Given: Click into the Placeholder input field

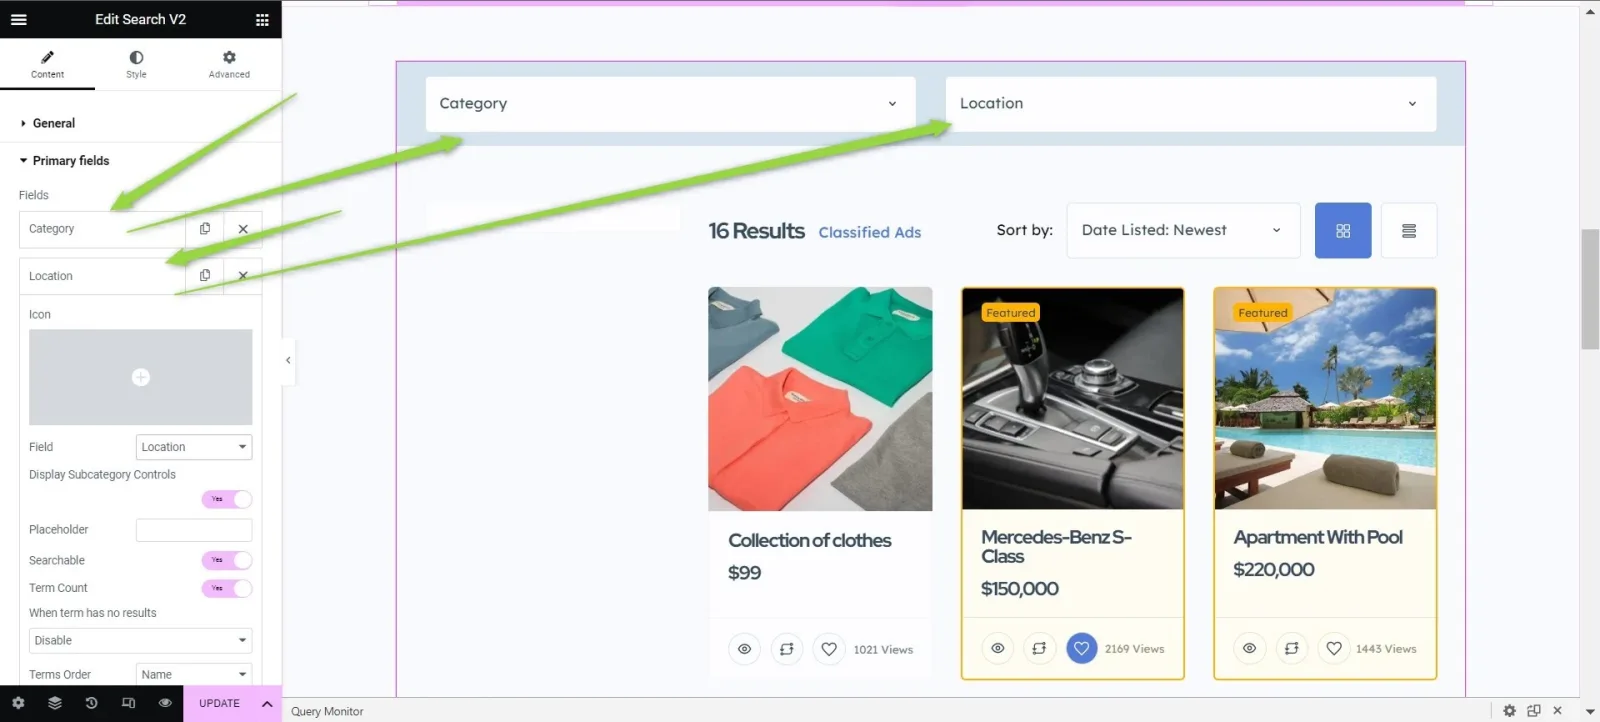Looking at the screenshot, I should pyautogui.click(x=194, y=530).
